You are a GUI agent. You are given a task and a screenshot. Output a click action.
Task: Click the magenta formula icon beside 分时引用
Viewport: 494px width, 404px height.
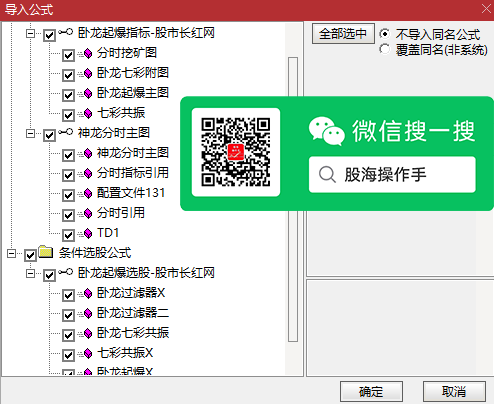click(88, 214)
